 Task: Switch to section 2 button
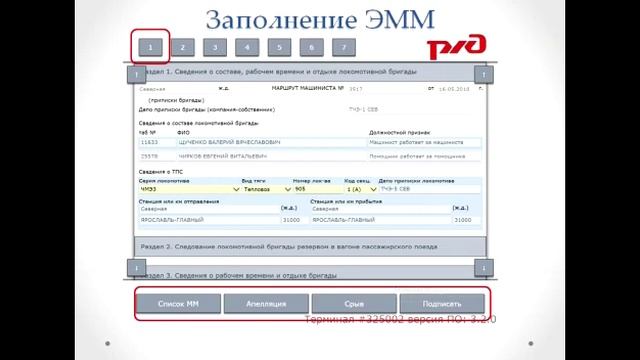(x=182, y=47)
